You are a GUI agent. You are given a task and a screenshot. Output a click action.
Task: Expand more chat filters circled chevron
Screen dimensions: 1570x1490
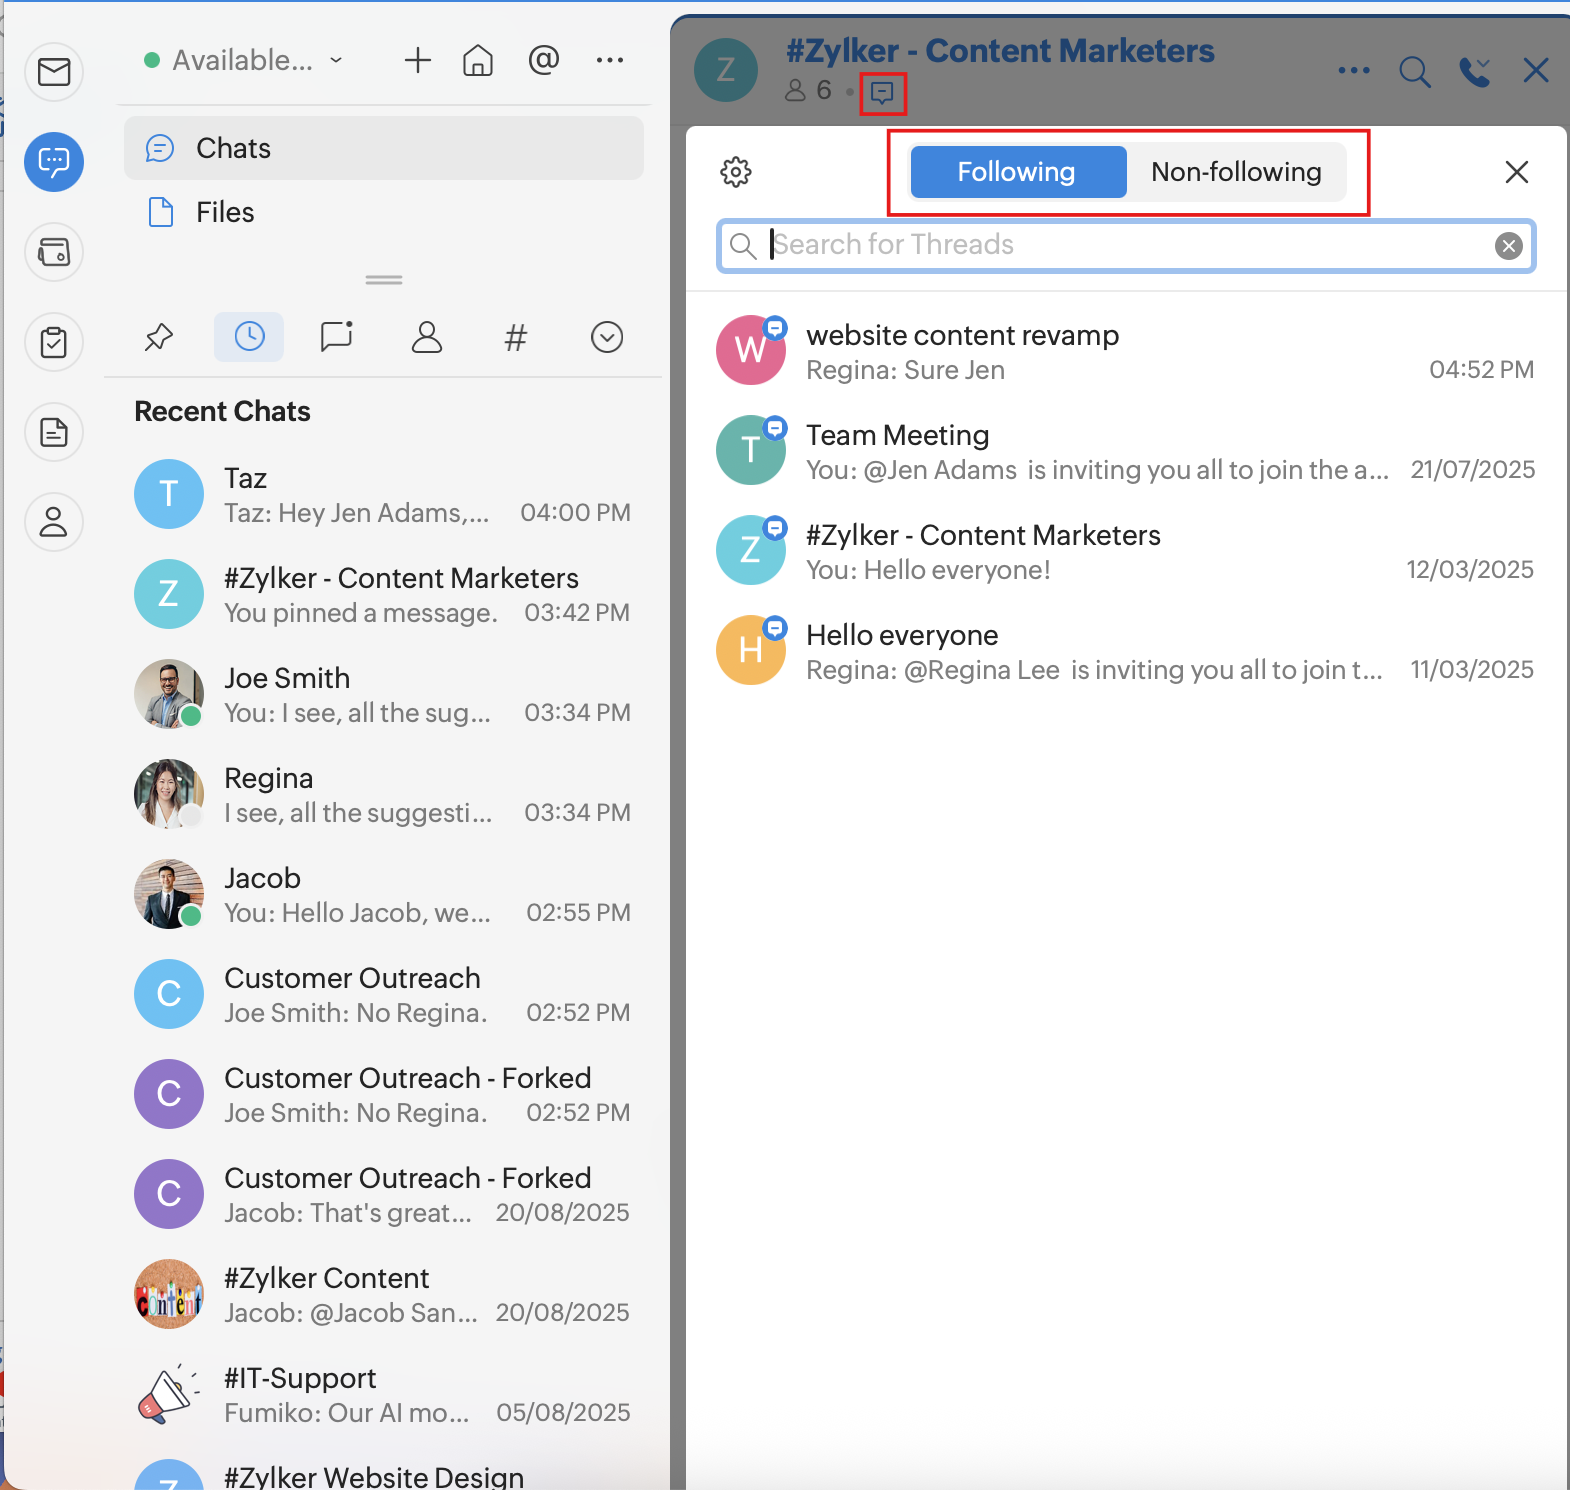pyautogui.click(x=607, y=337)
